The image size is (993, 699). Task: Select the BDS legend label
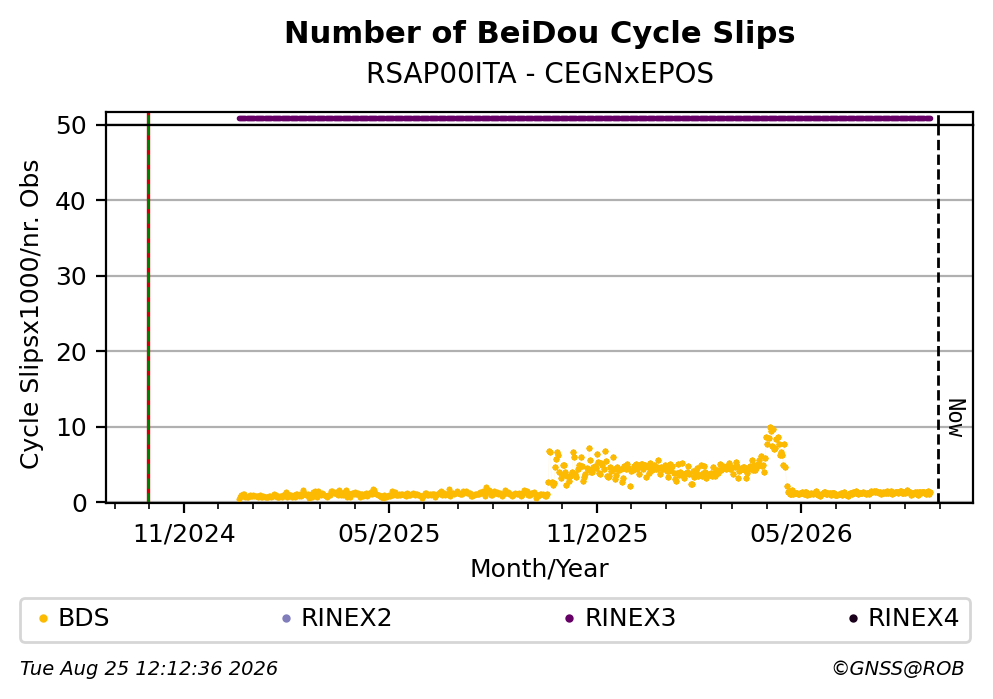coord(84,618)
